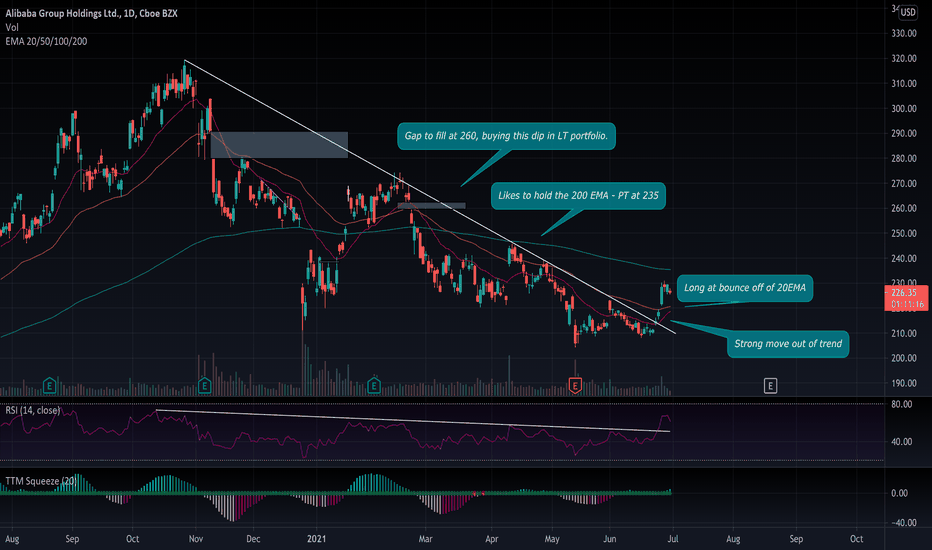Select the TTM Squeeze (20) legend

41,481
